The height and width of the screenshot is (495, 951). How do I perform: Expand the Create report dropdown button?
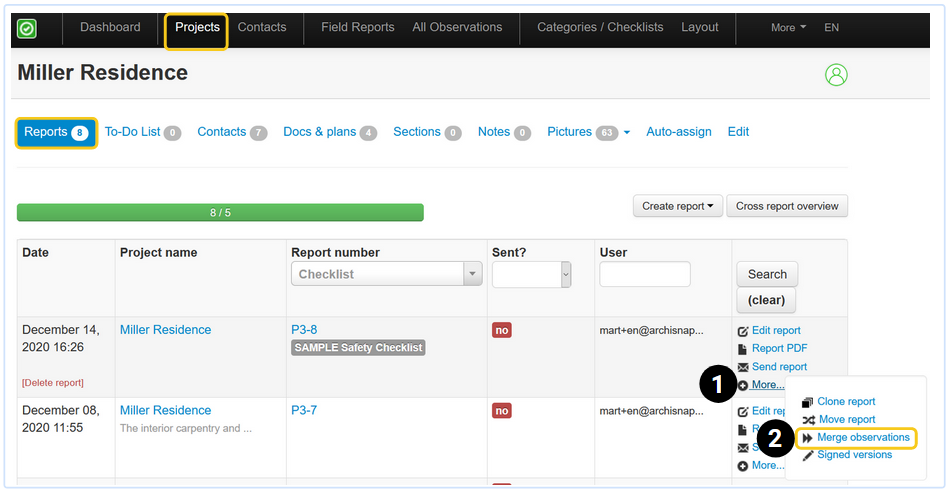pos(677,206)
